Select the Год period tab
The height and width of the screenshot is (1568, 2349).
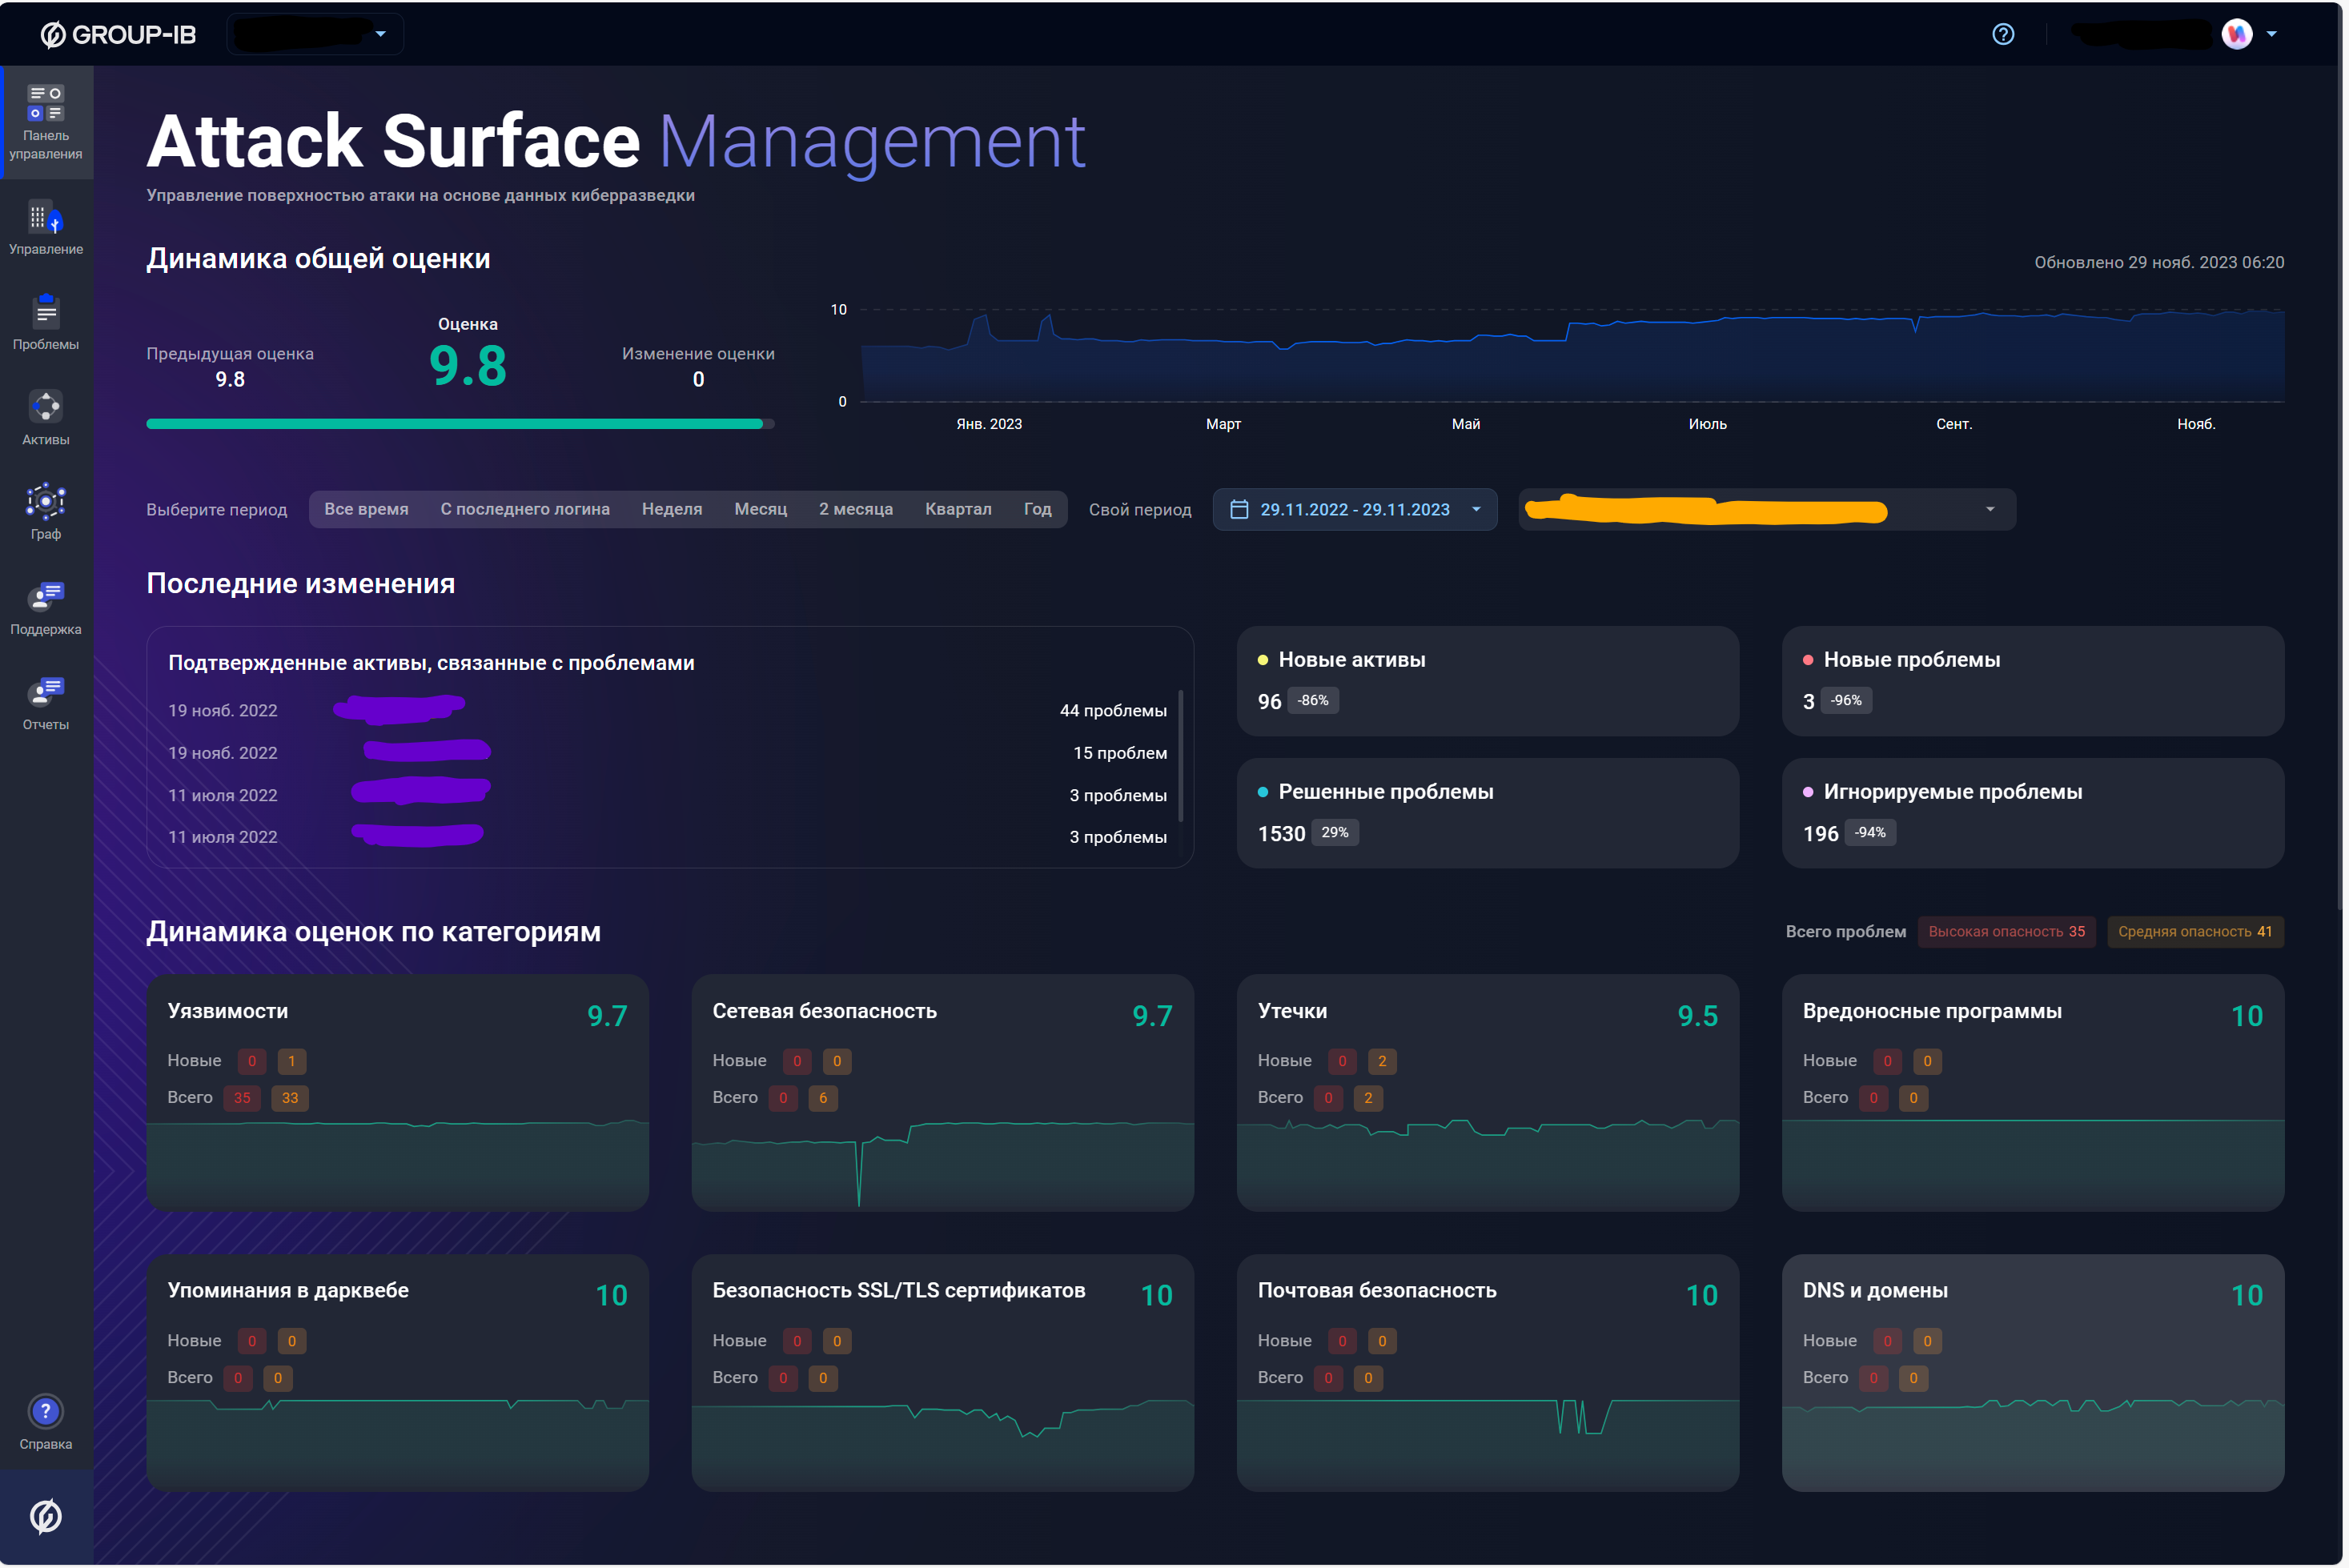[1037, 509]
